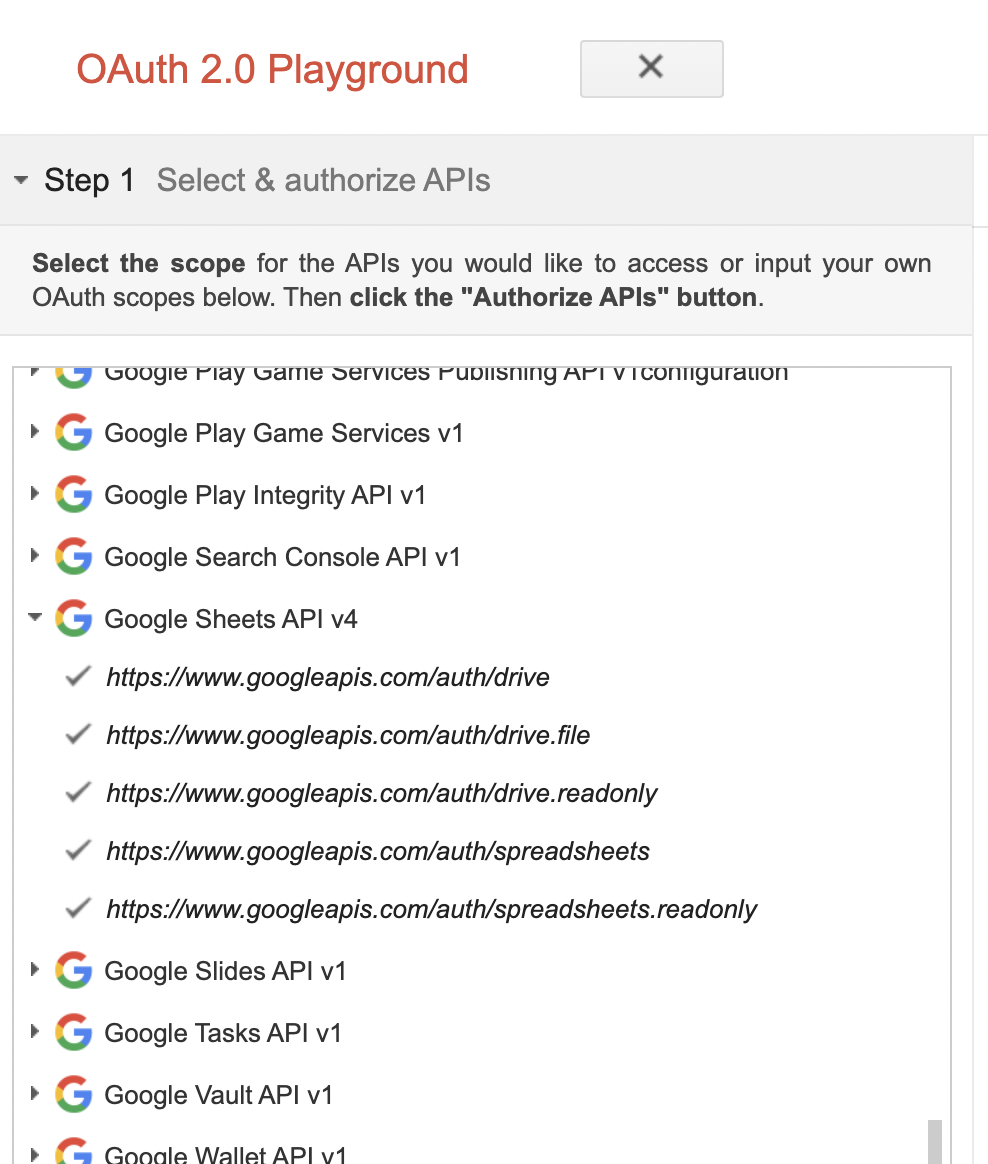Click the Google Tasks API v1 icon
988x1164 pixels.
point(73,1032)
